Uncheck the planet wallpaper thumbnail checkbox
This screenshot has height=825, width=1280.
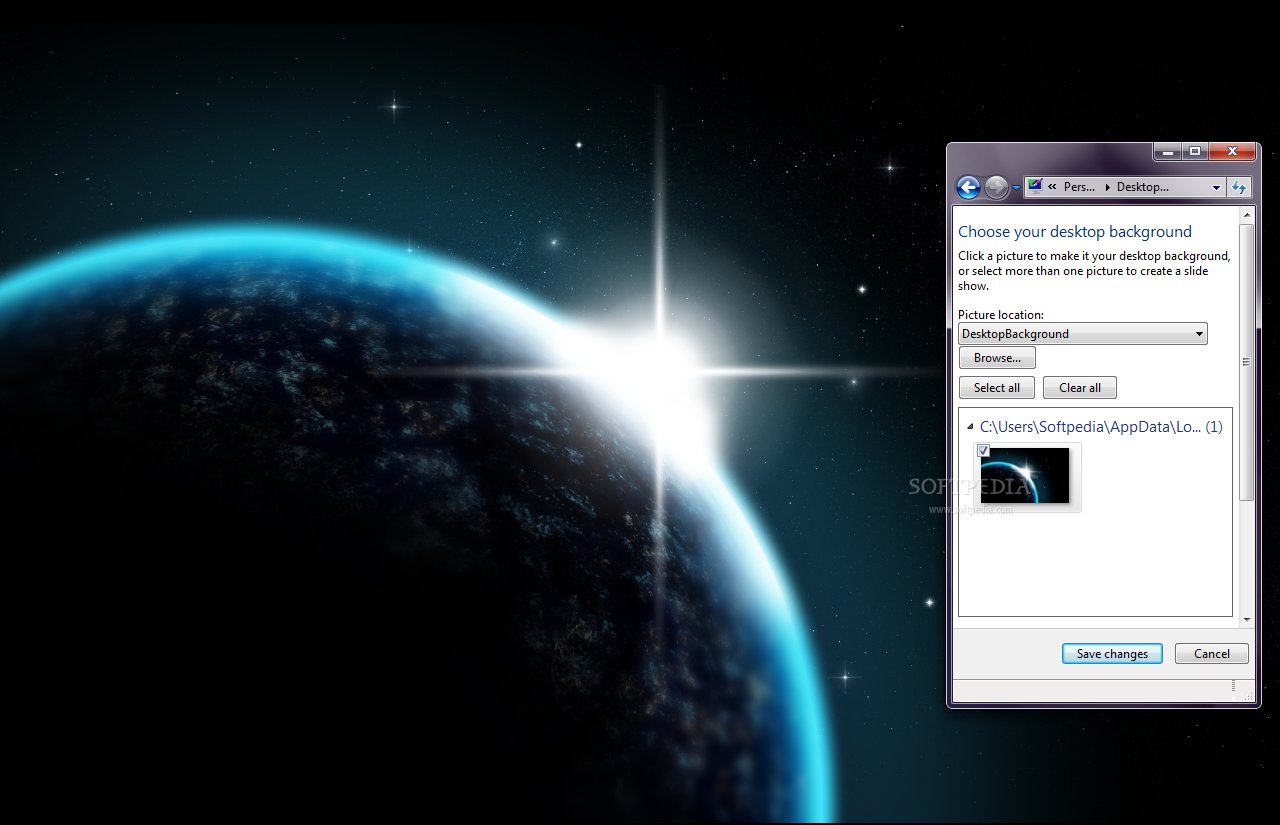tap(984, 451)
